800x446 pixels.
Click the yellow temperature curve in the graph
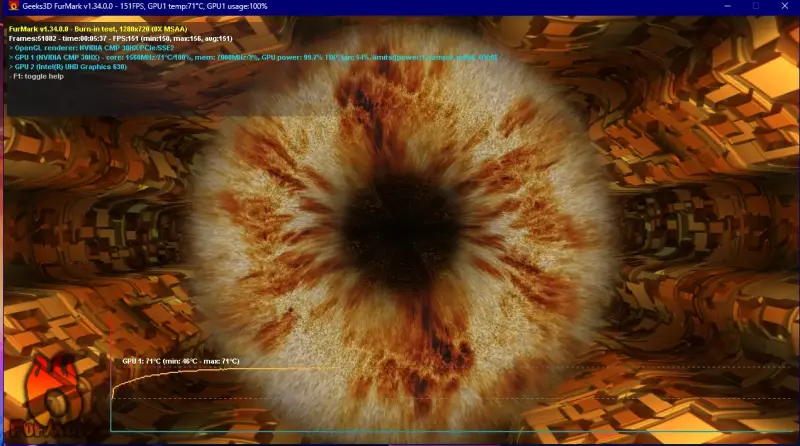point(300,368)
